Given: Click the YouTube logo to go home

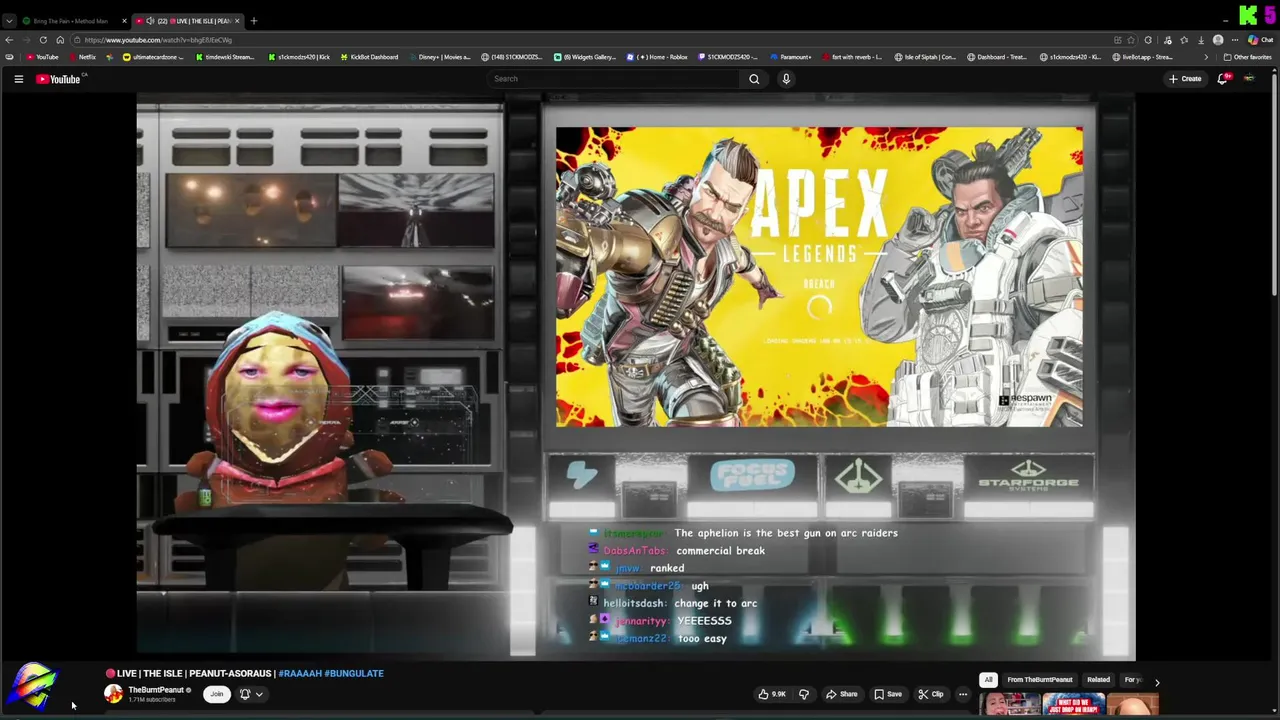Looking at the screenshot, I should 58,79.
